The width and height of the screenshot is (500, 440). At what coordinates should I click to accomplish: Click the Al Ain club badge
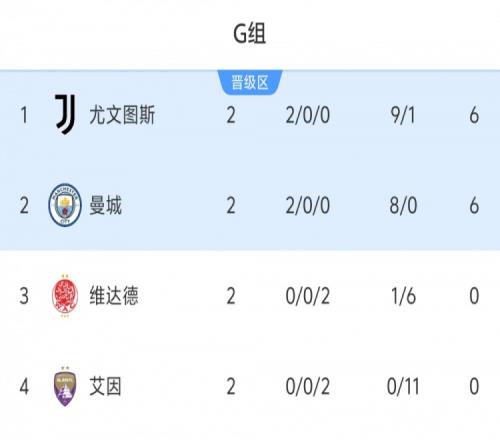(65, 386)
